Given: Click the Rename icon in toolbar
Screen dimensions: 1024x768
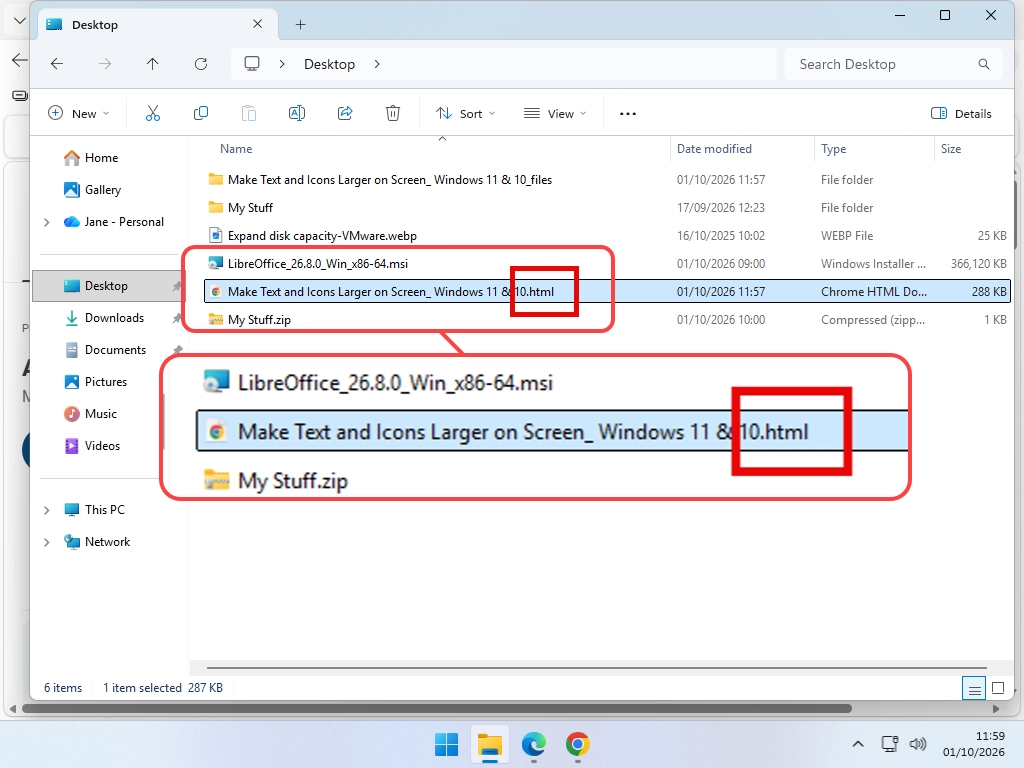Looking at the screenshot, I should coord(296,114).
